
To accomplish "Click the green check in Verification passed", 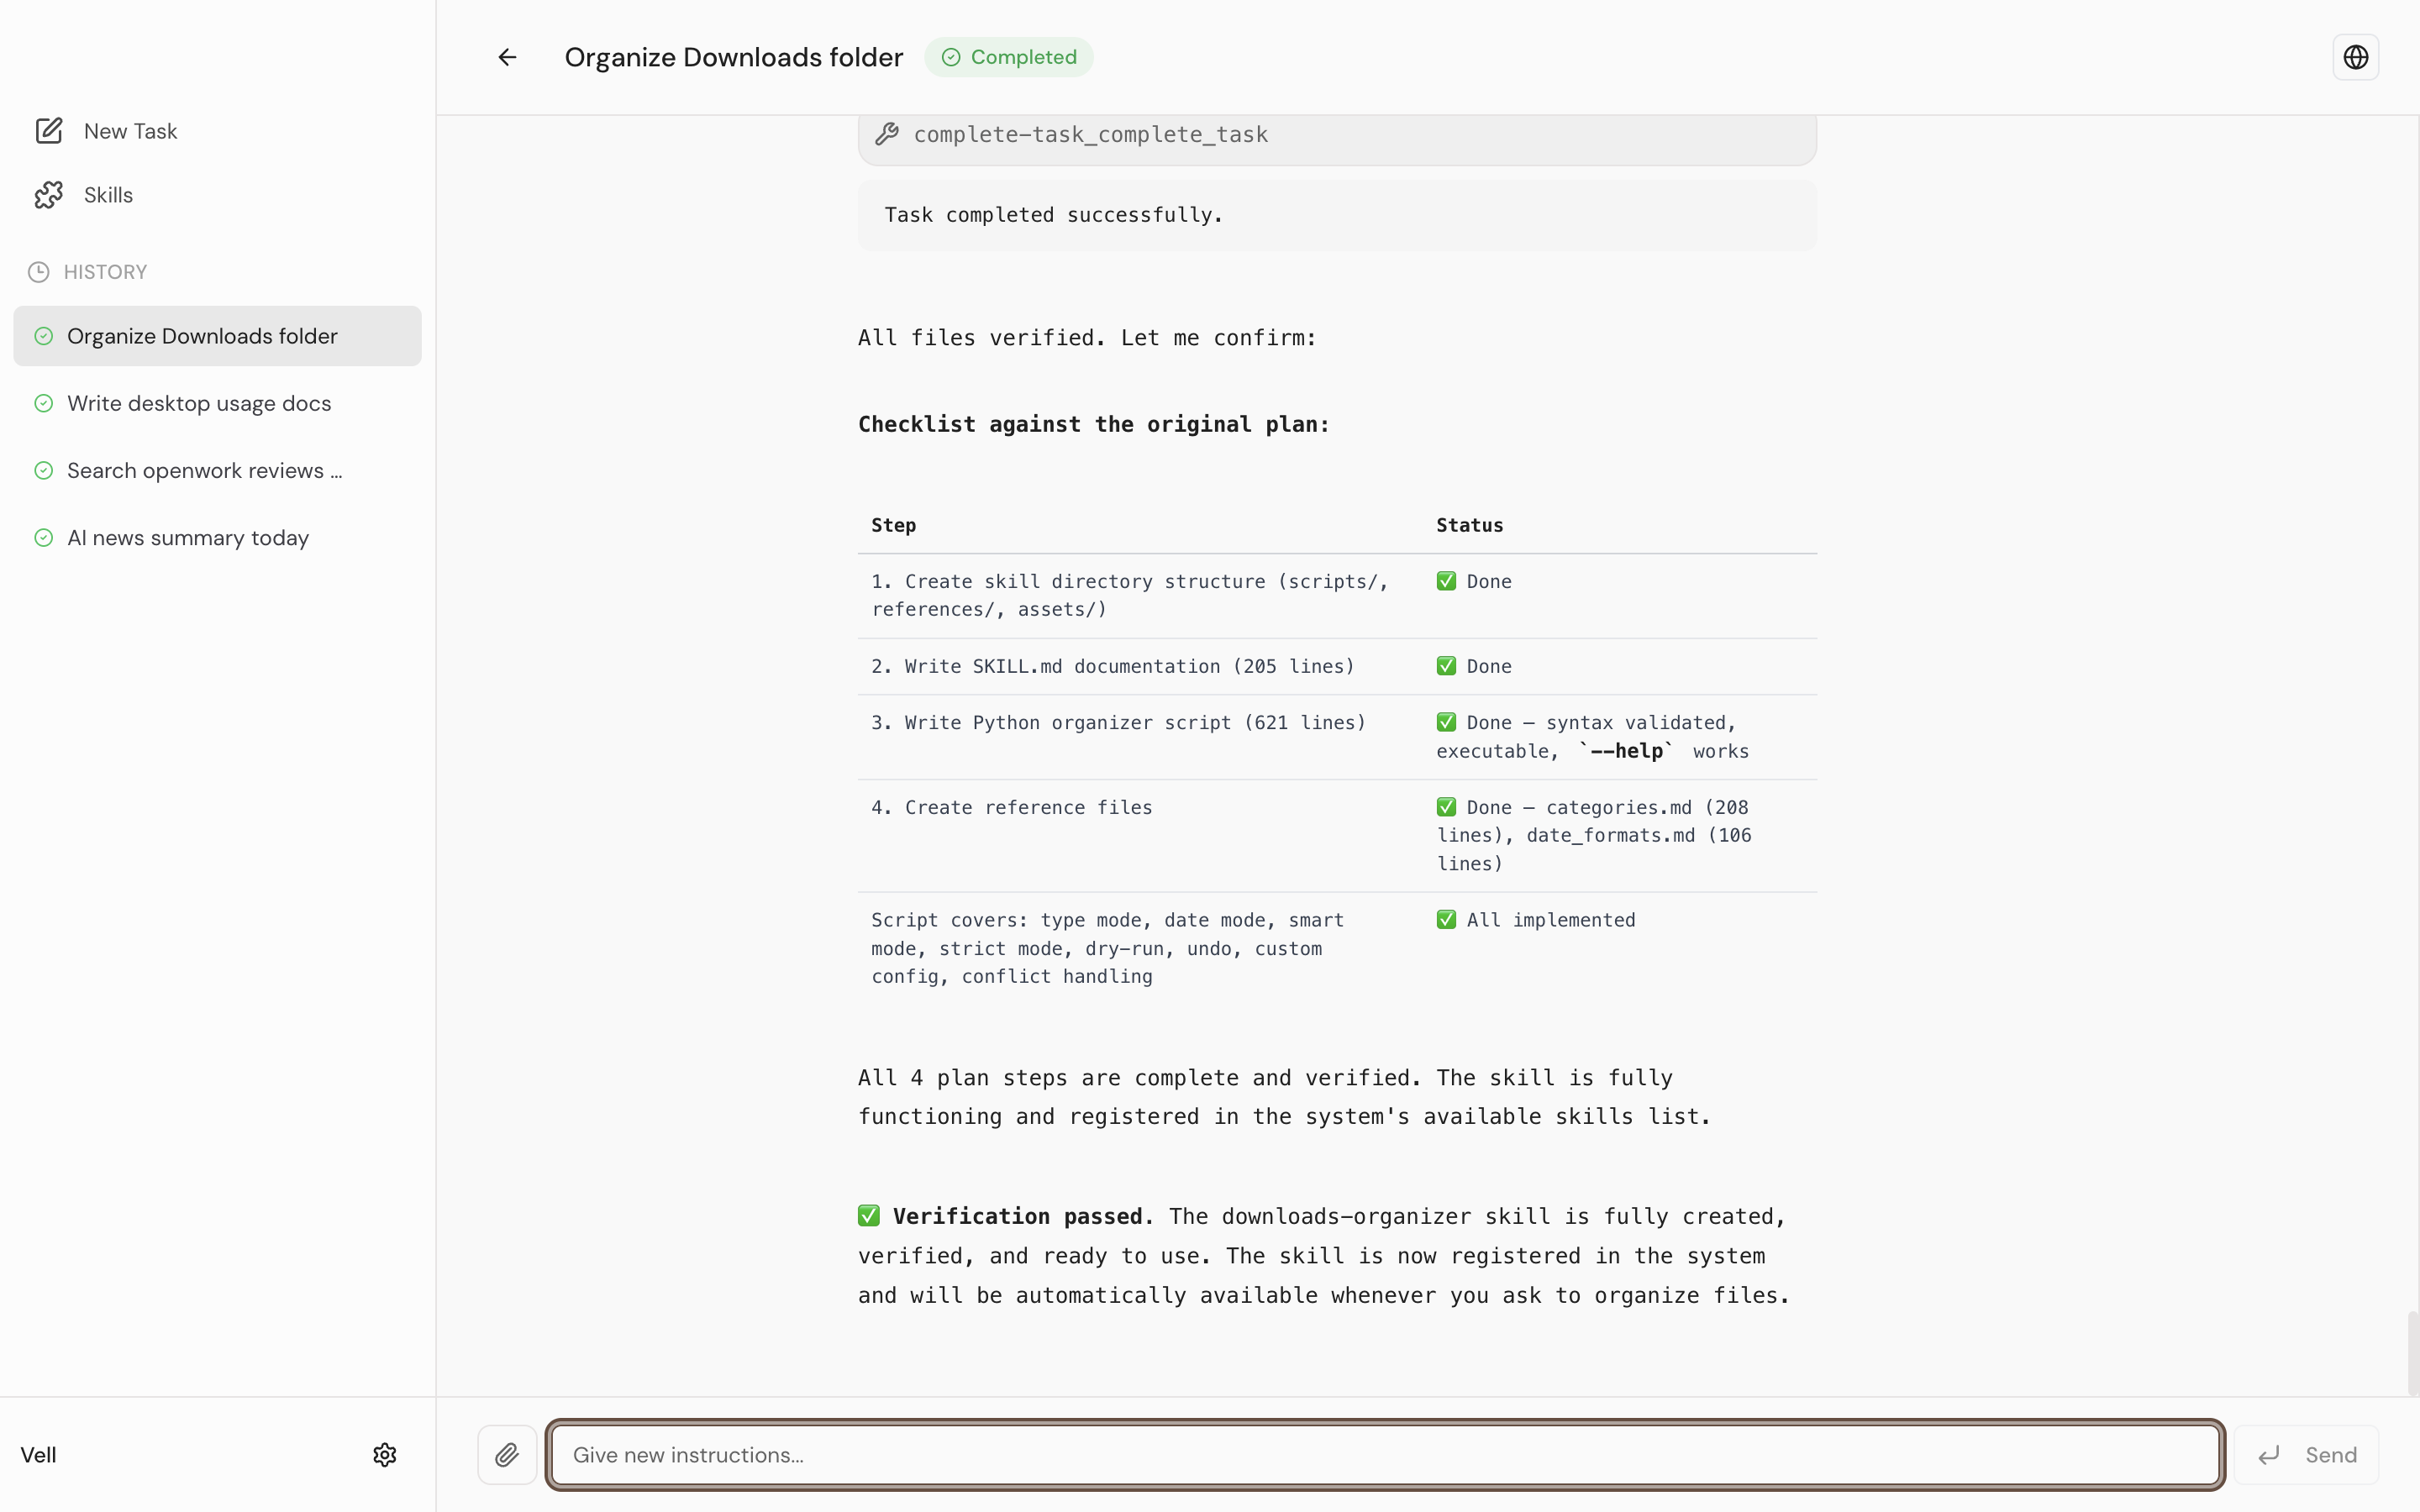I will click(869, 1216).
